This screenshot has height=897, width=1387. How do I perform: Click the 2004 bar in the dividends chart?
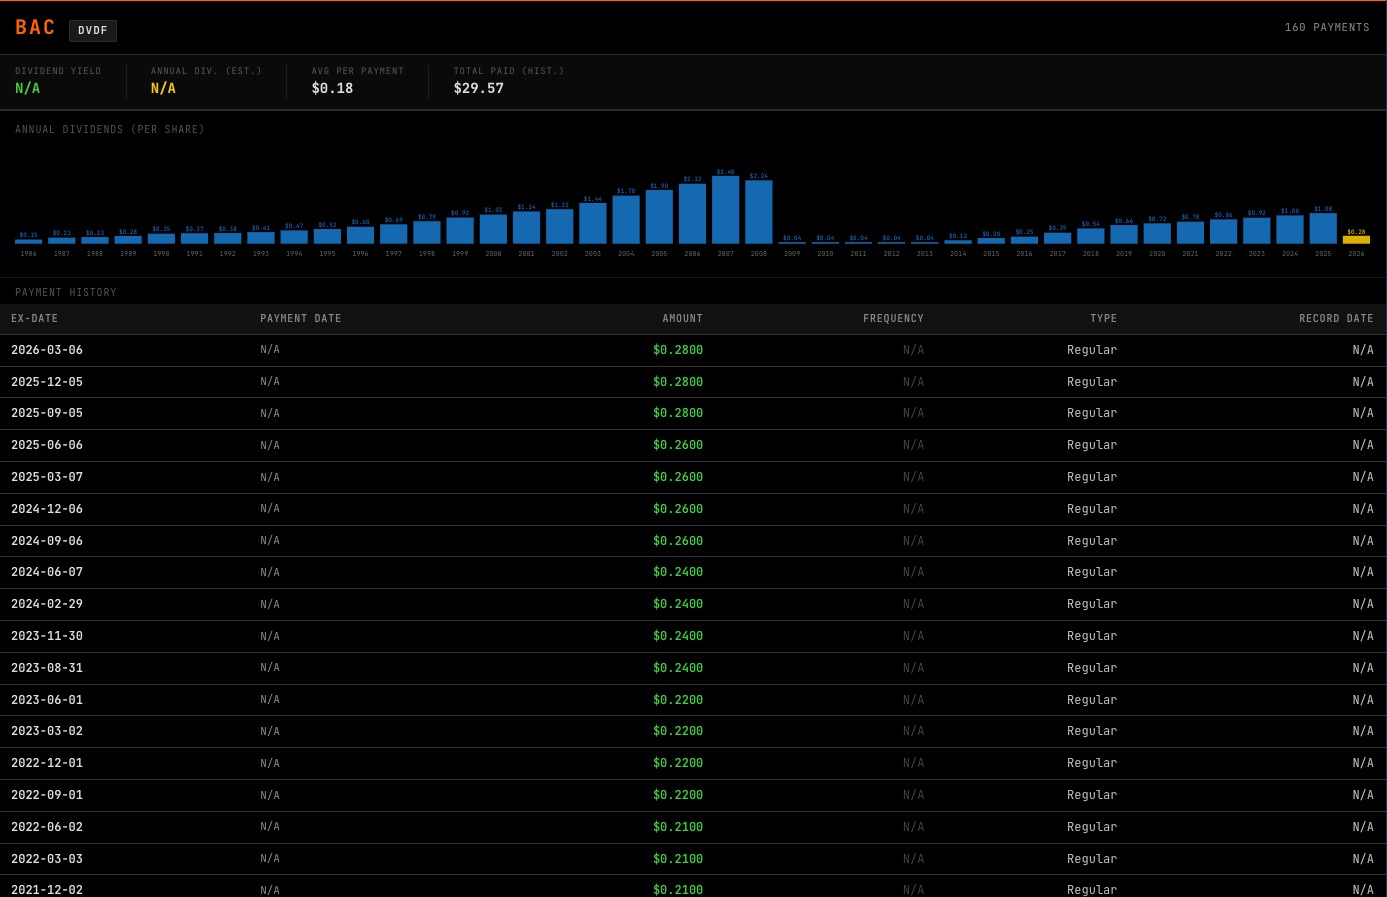[626, 220]
